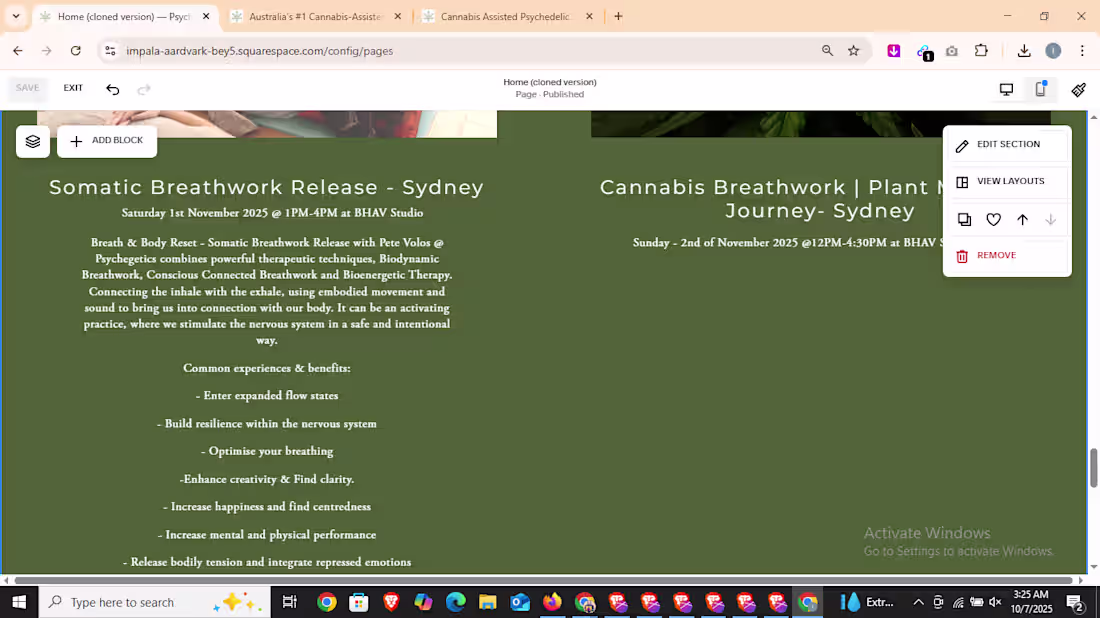Choose EDIT SECTION from the section menu
Screen dimensions: 1100x618
click(1007, 145)
